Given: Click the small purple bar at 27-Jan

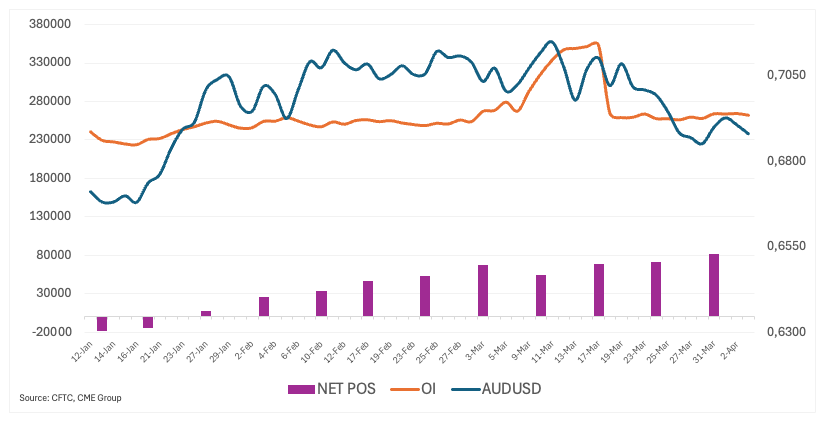Looking at the screenshot, I should [206, 313].
